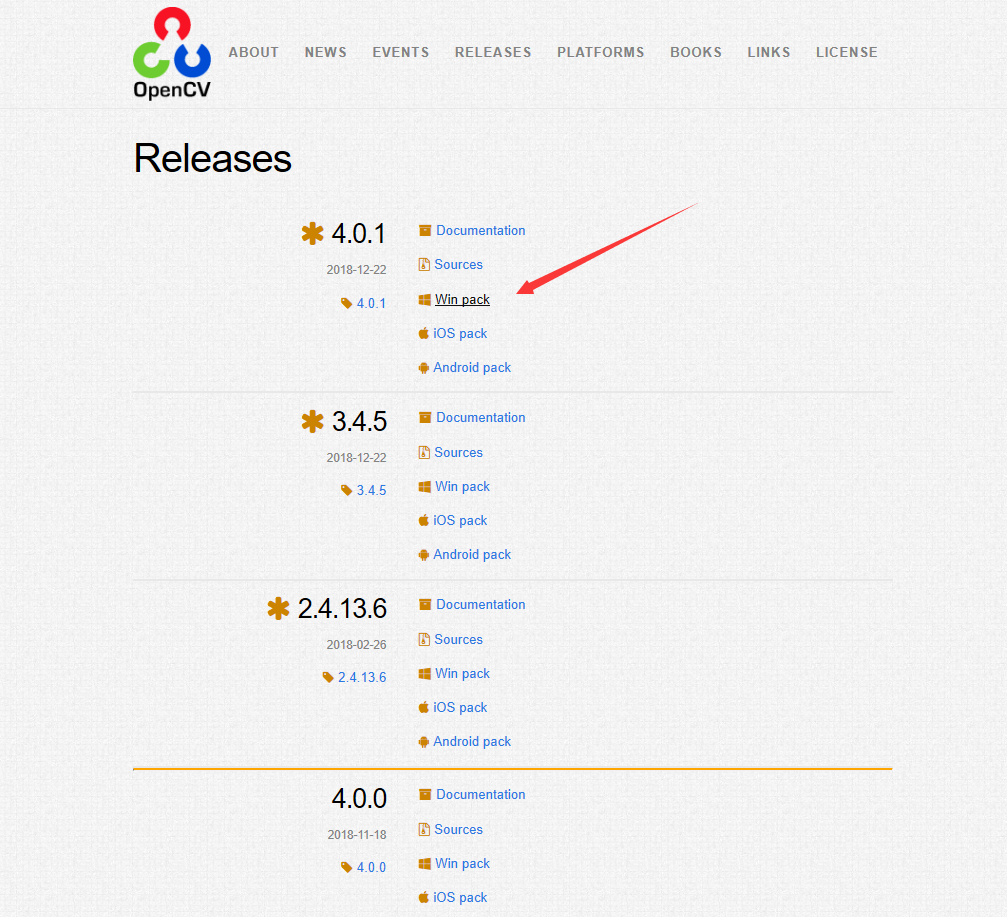Click the 2.4.13.6 Documentation box icon
The image size is (1007, 917).
click(425, 604)
